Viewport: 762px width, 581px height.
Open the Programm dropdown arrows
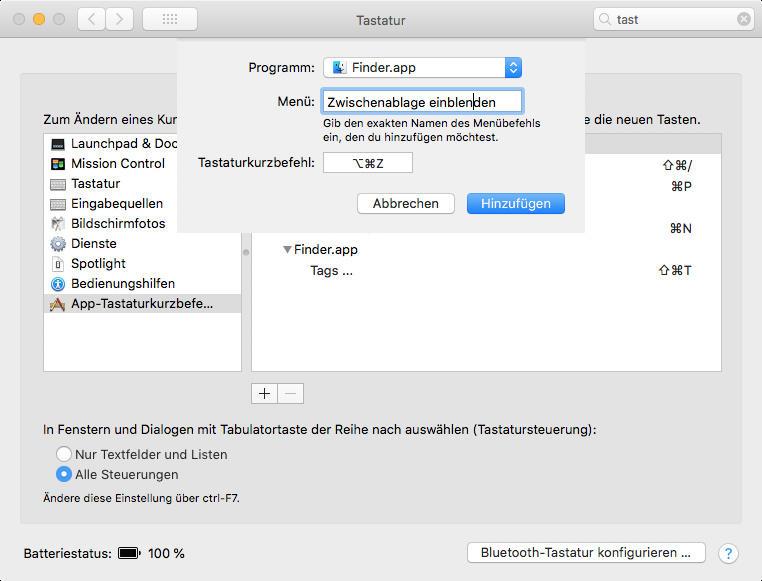(513, 68)
